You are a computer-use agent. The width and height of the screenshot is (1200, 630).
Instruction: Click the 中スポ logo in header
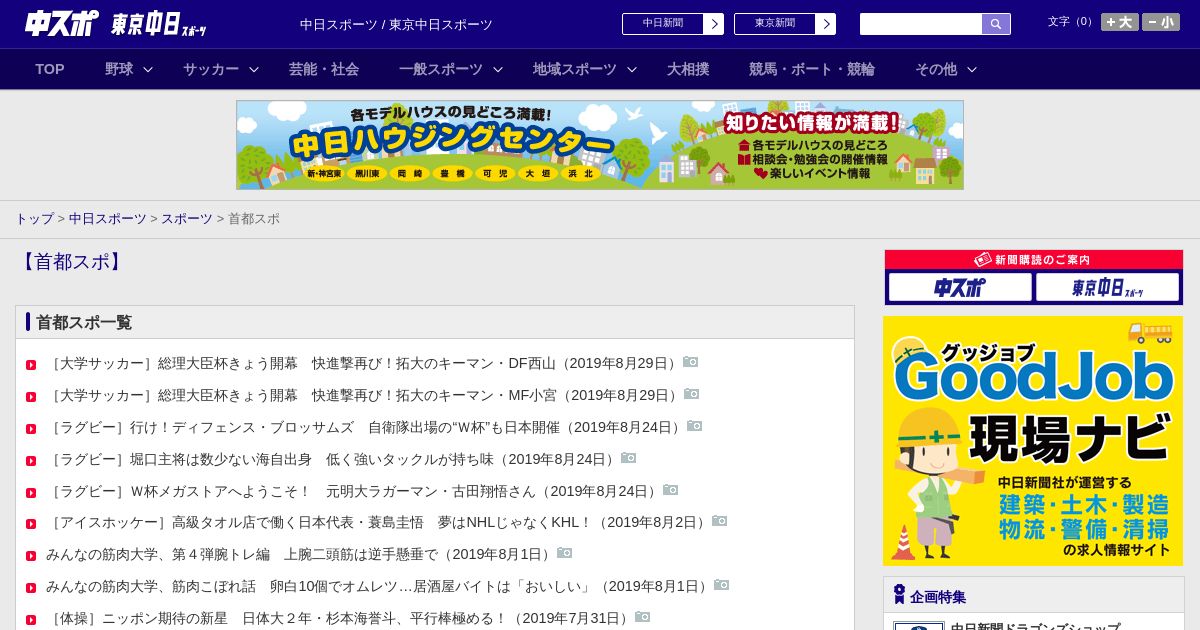(61, 23)
